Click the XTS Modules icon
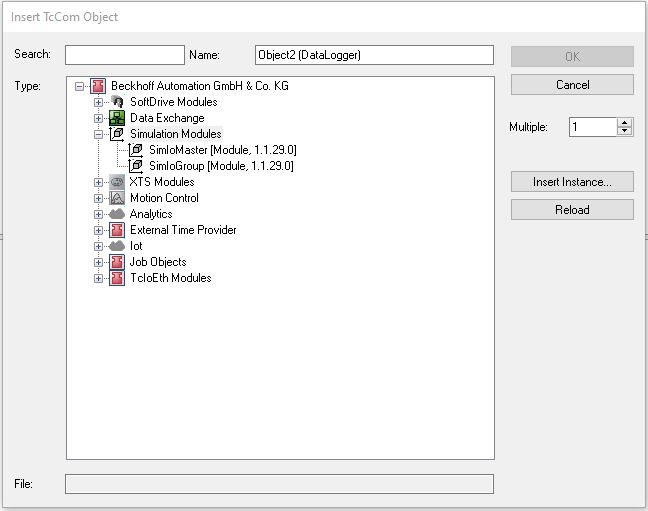Image resolution: width=648 pixels, height=511 pixels. [117, 182]
